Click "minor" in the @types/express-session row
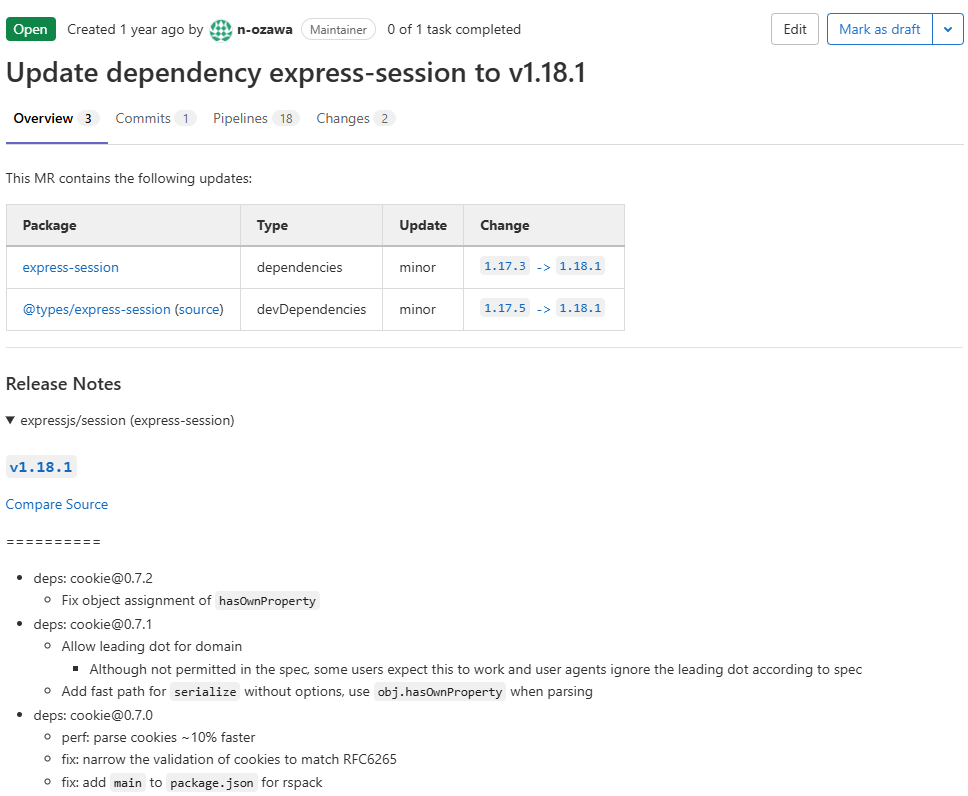Viewport: 968px width, 796px height. coord(417,309)
